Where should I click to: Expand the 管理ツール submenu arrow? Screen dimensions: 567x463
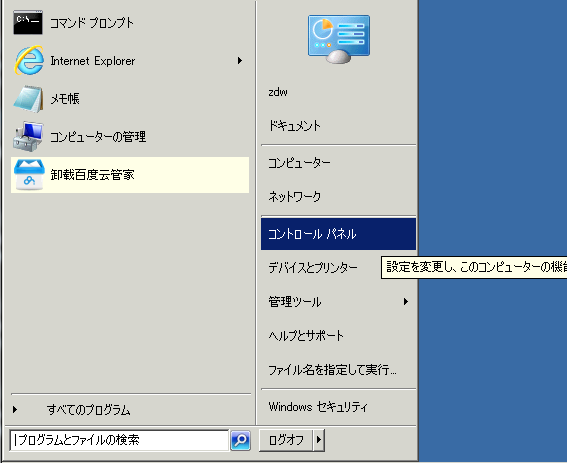pyautogui.click(x=406, y=301)
